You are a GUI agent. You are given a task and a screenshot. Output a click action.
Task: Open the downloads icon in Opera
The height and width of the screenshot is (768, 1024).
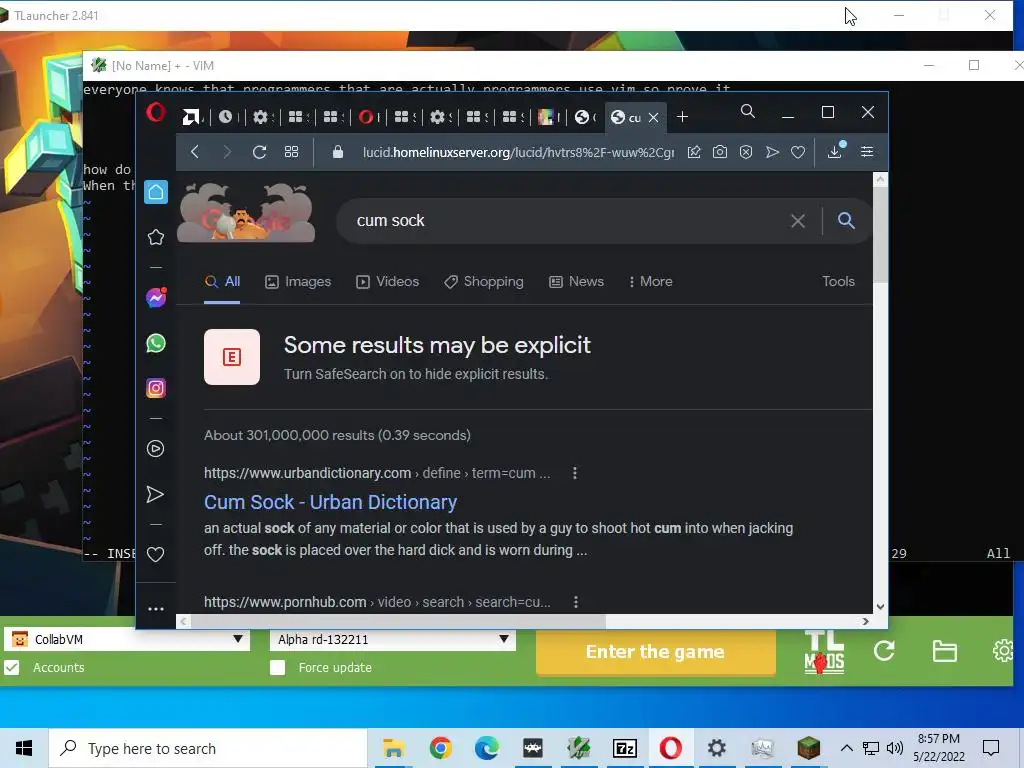point(835,152)
